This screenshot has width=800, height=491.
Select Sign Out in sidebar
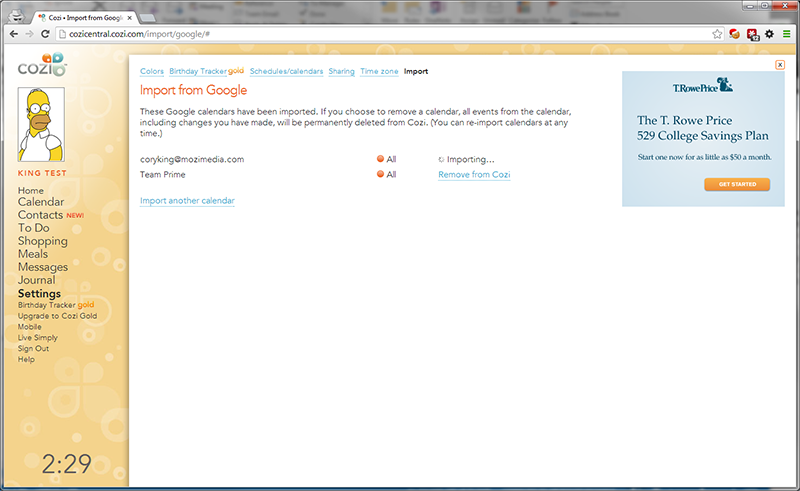tap(35, 349)
